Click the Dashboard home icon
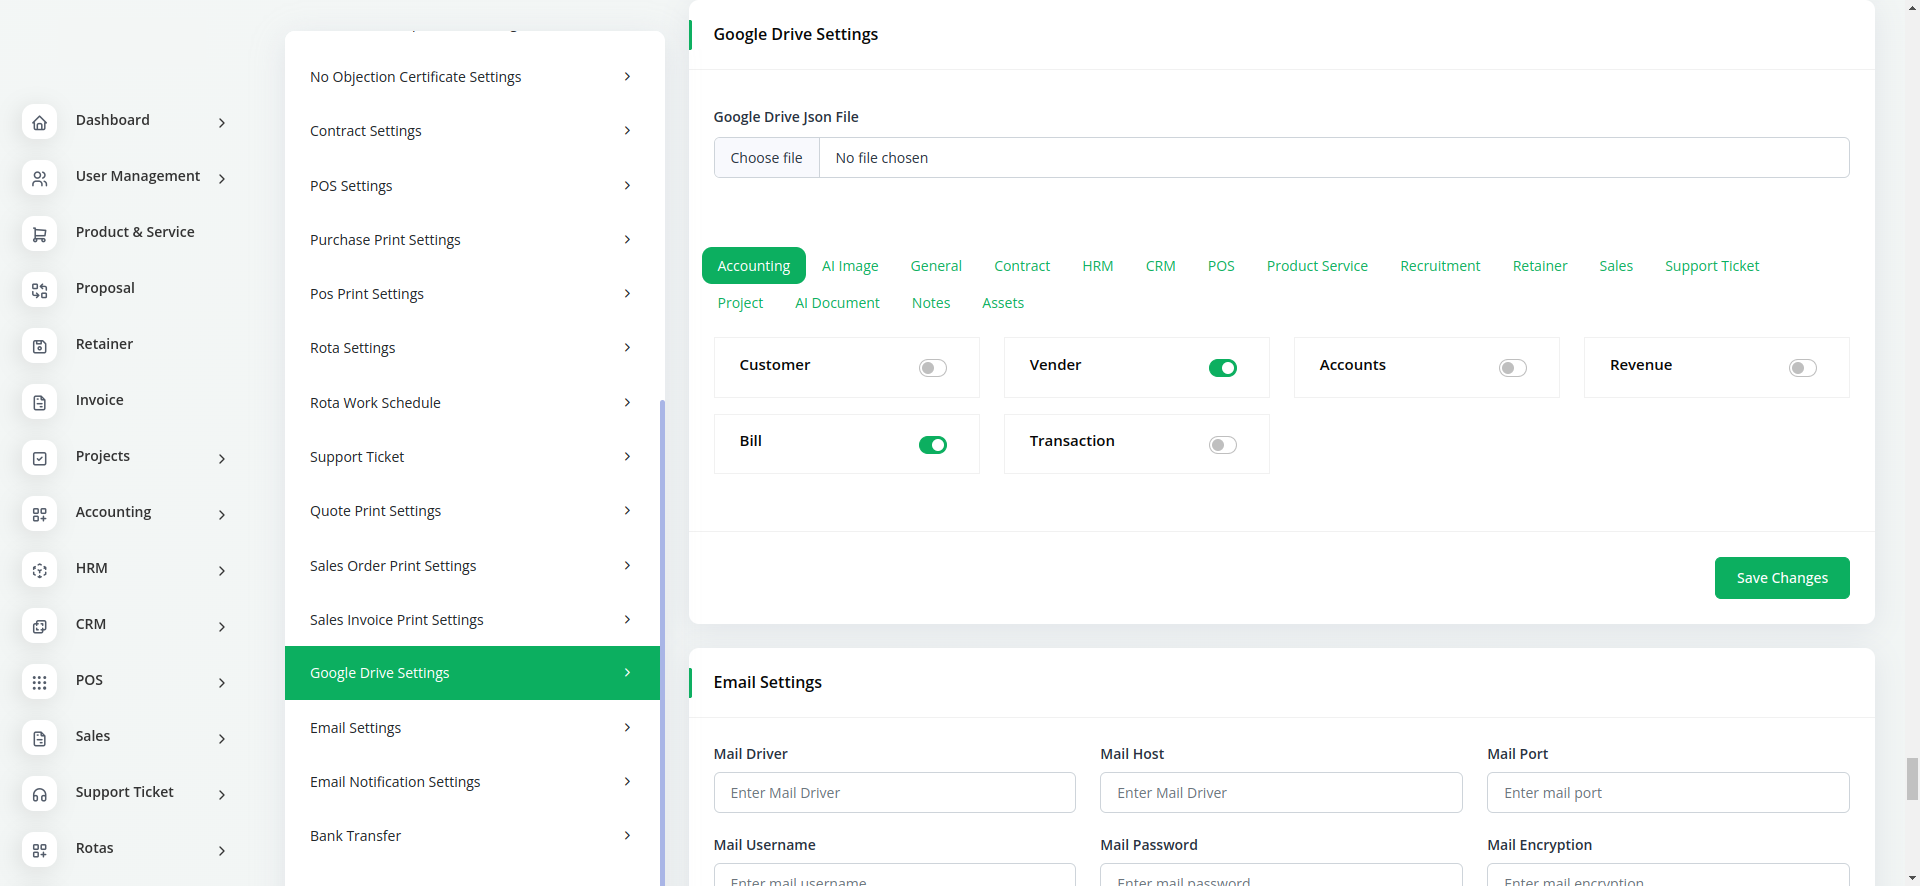 (39, 123)
